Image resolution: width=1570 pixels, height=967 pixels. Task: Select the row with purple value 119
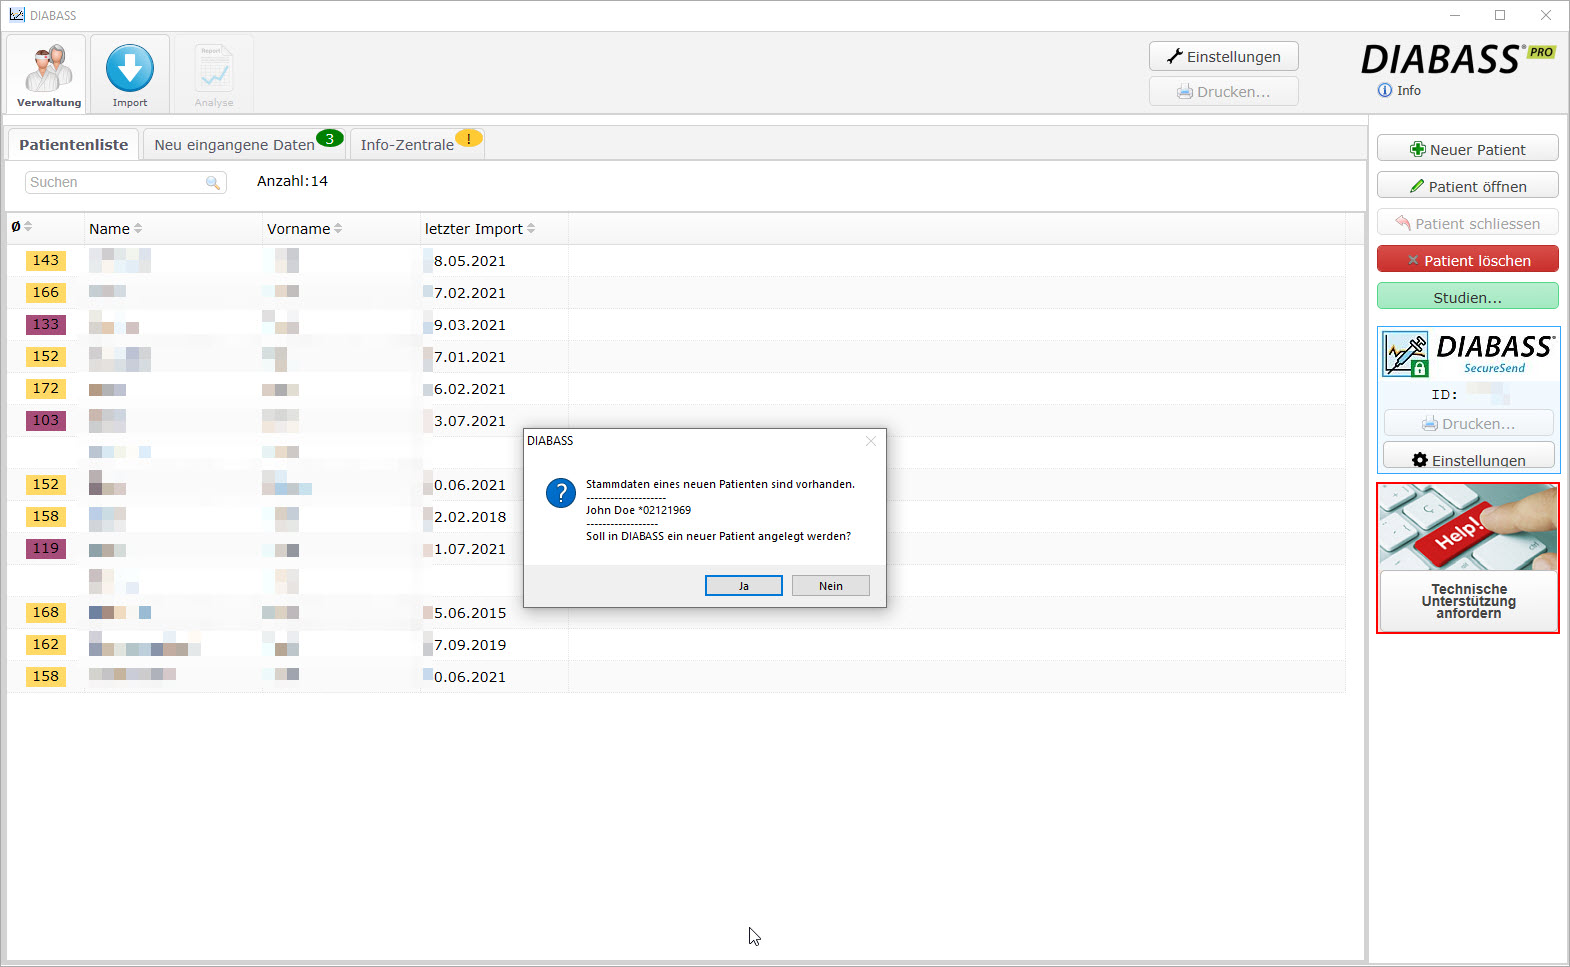click(x=676, y=549)
